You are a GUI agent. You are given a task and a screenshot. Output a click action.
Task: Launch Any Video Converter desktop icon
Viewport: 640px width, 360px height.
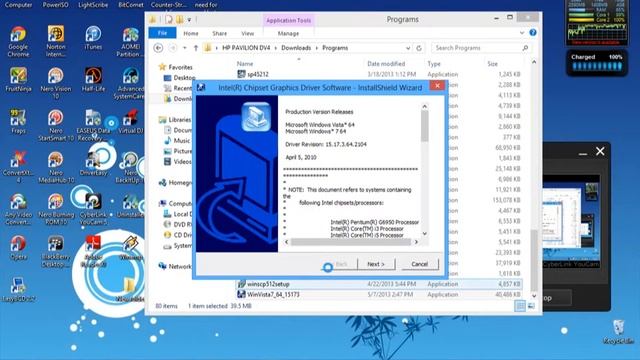(18, 209)
